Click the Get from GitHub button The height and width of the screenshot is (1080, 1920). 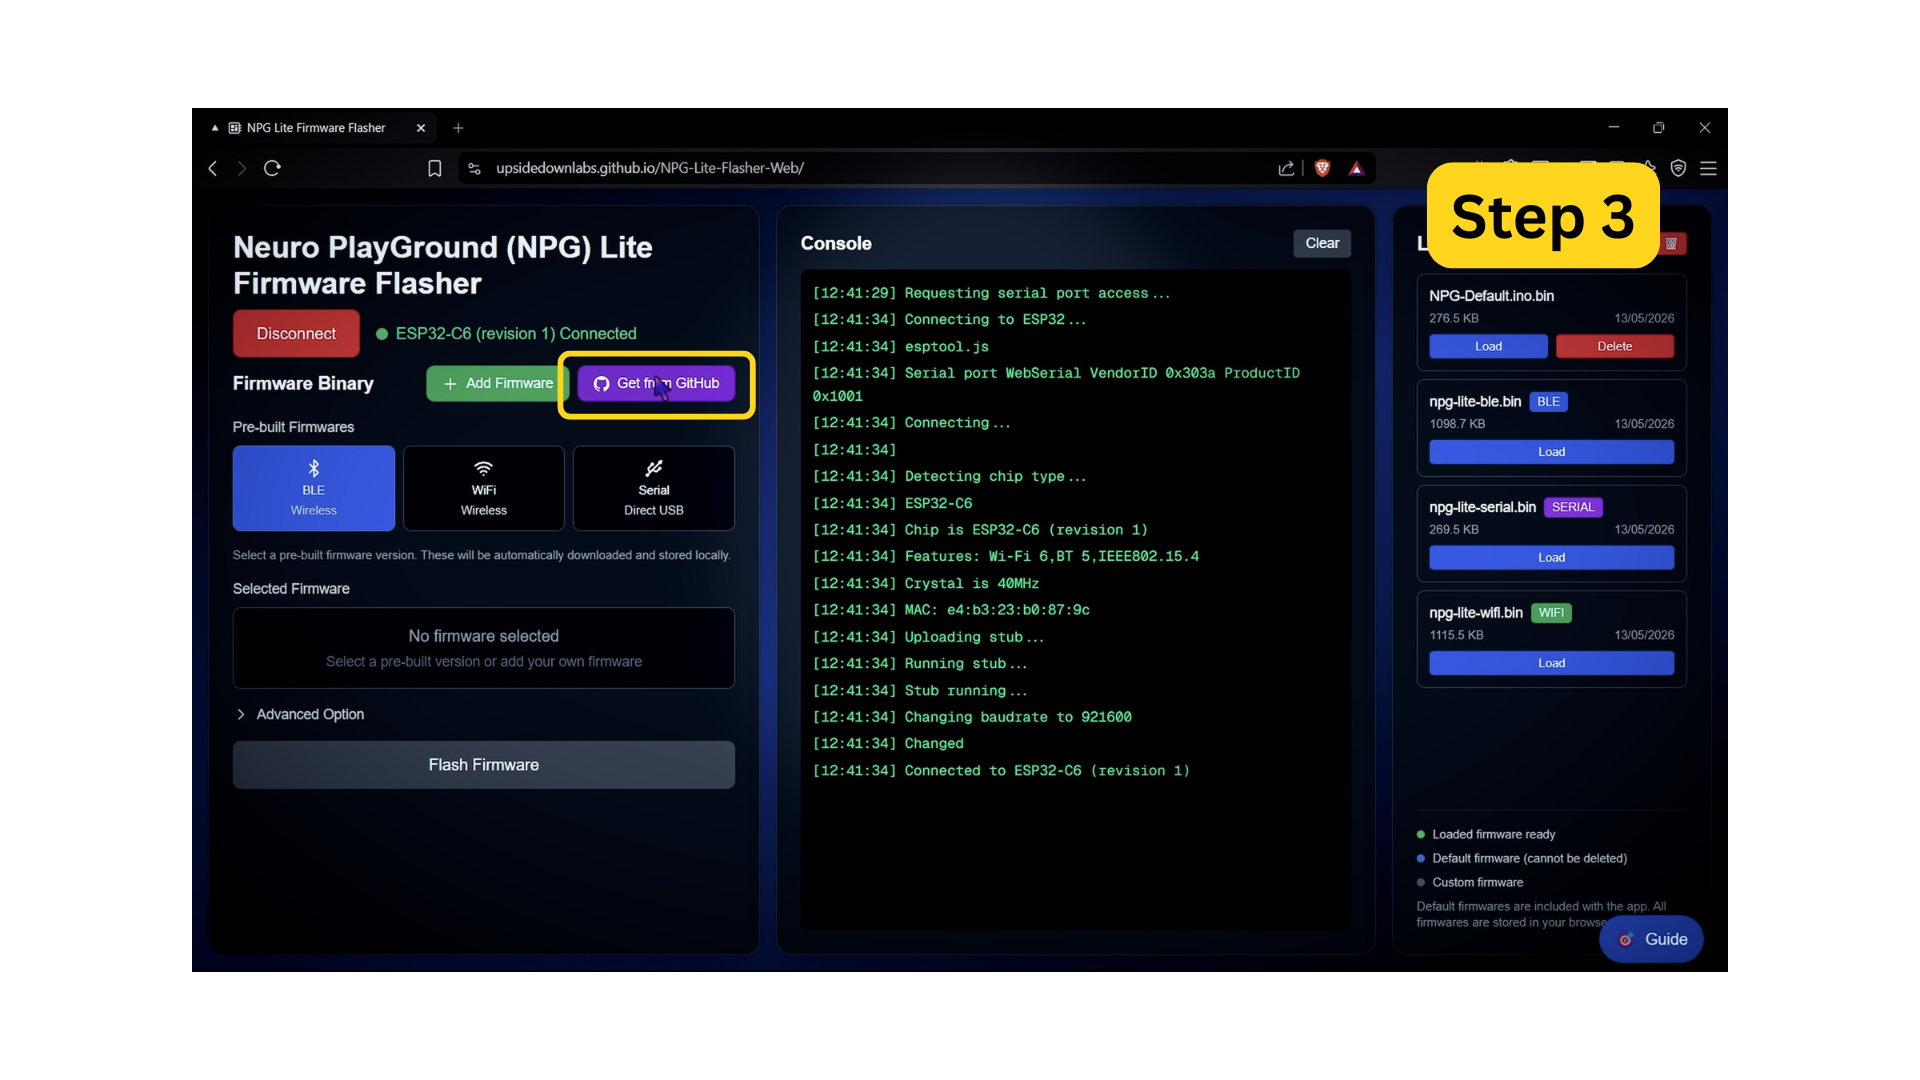656,383
